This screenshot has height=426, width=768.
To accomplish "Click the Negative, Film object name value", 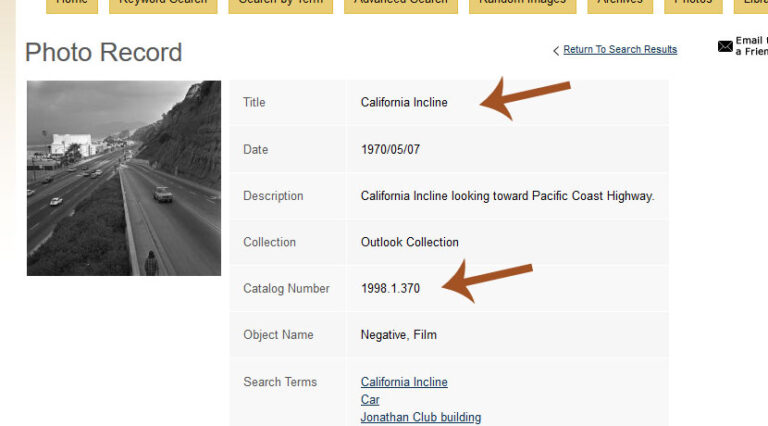I will coord(399,335).
